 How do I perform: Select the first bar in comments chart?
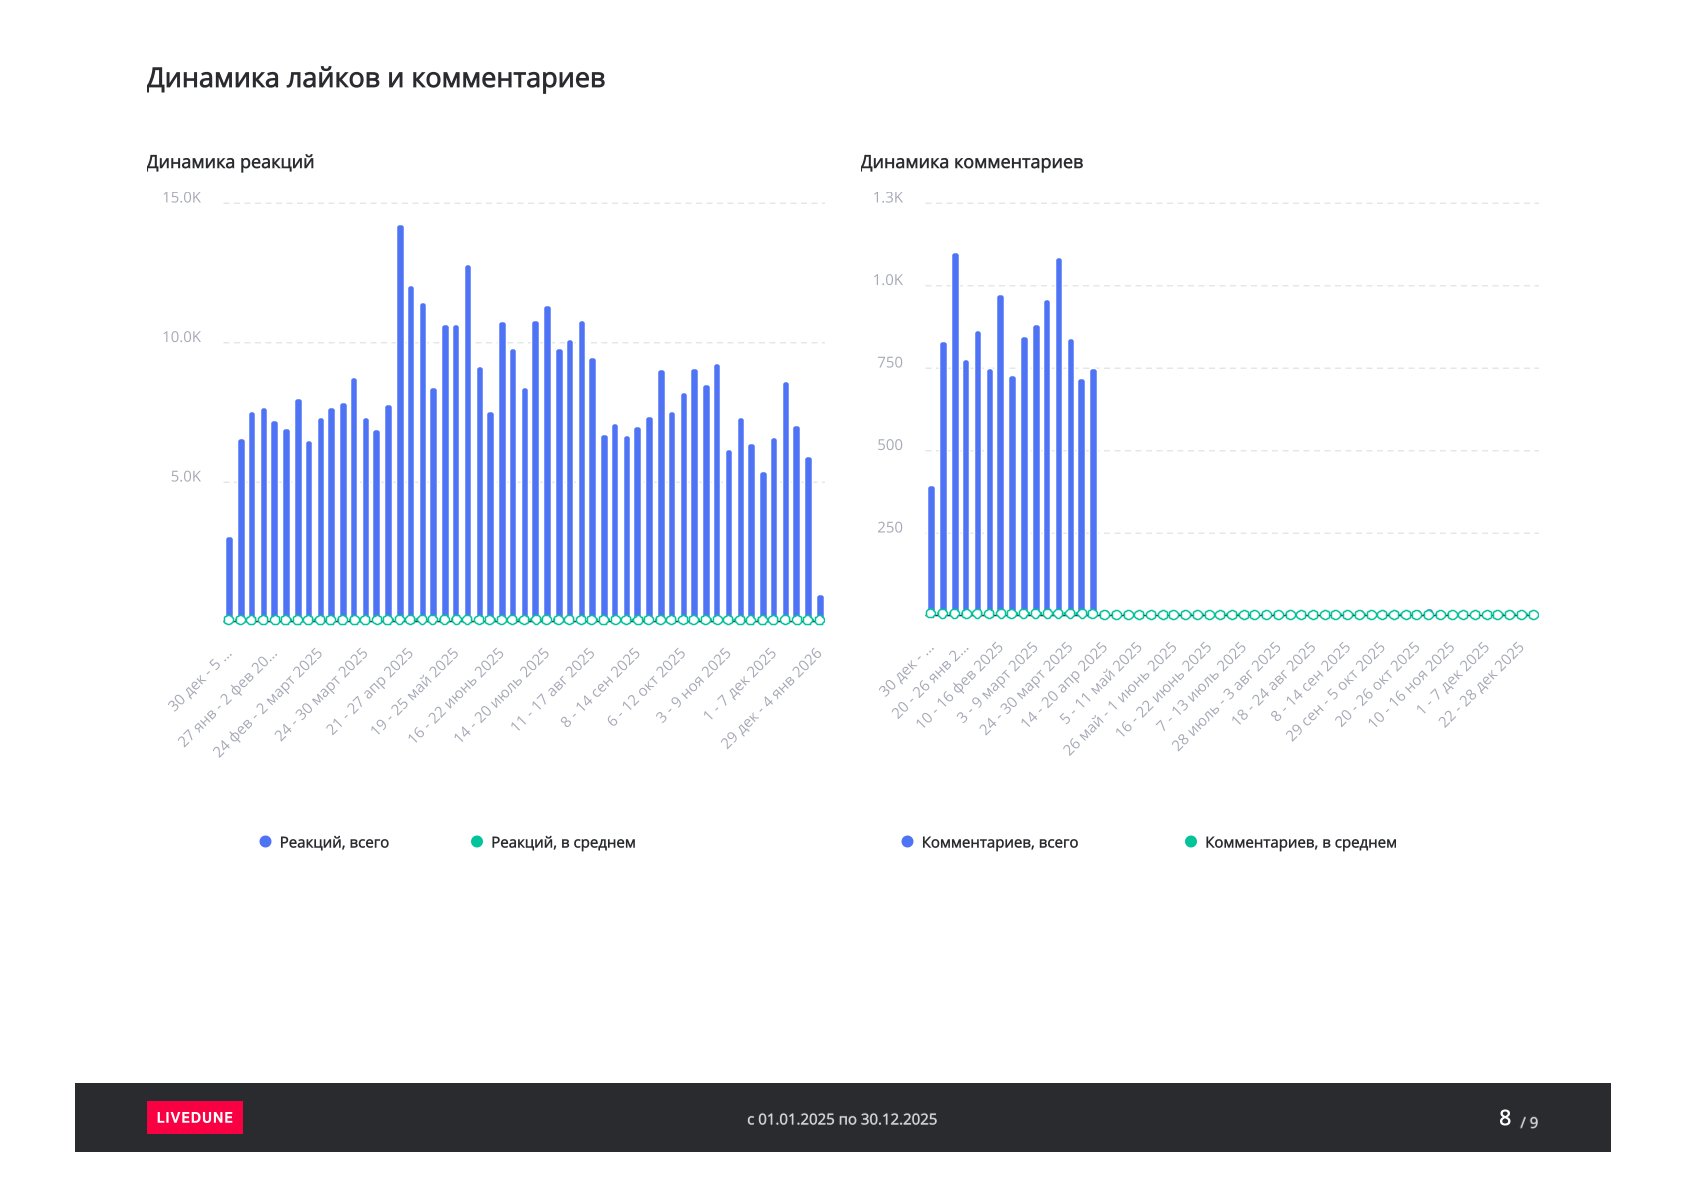pos(931,550)
